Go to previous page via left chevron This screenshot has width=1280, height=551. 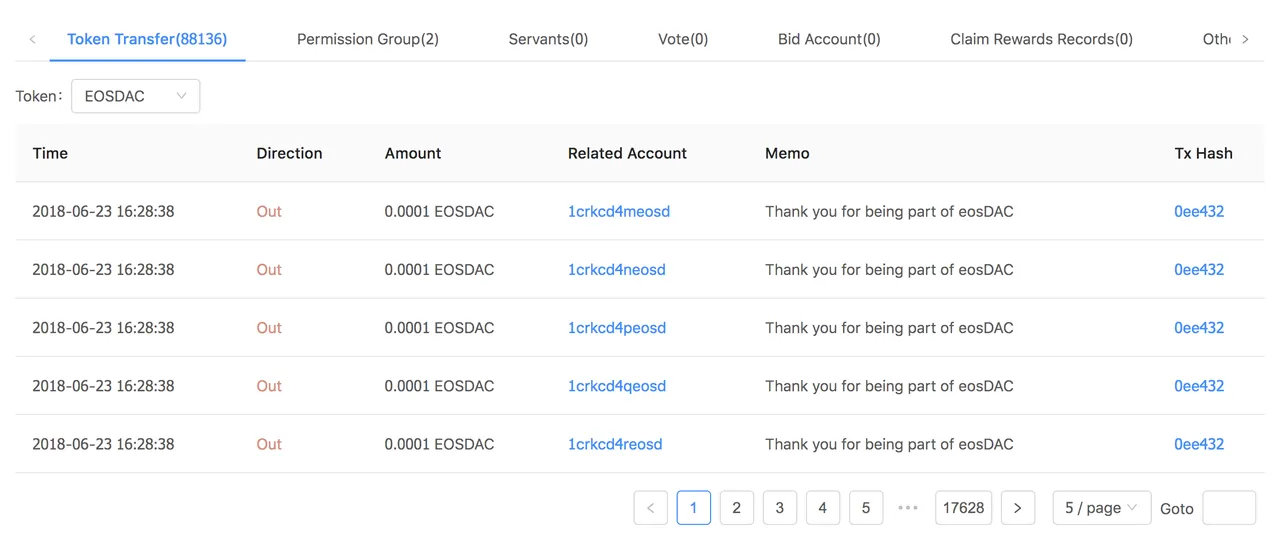651,508
